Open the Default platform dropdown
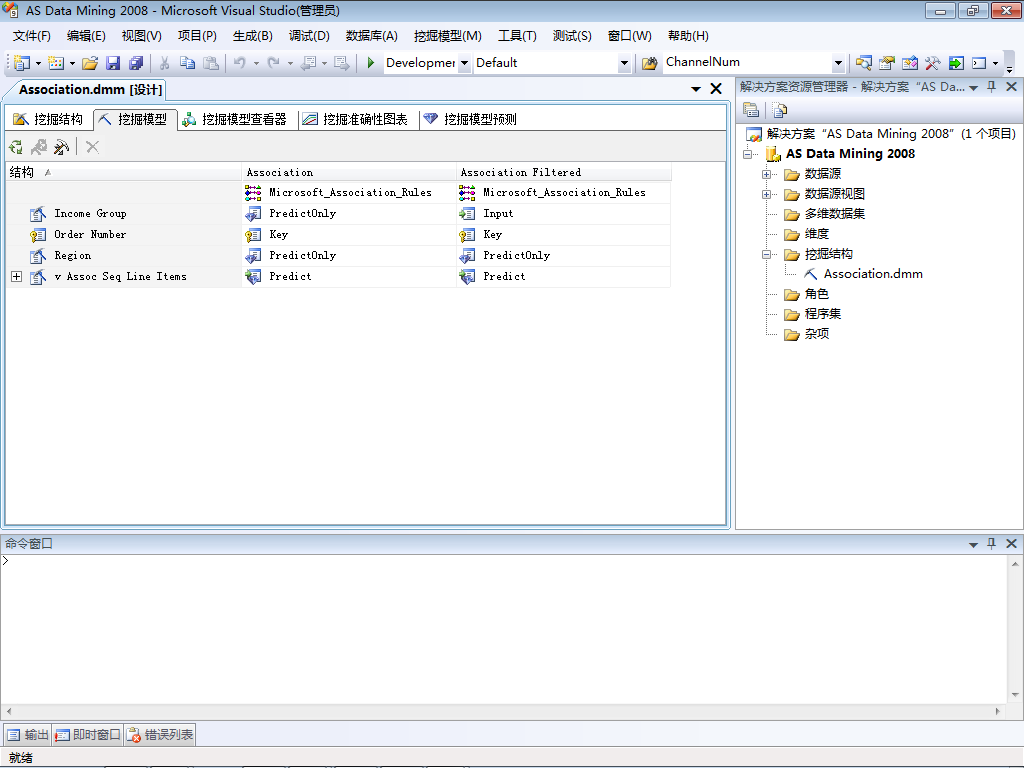Screen dimensions: 1024x768 click(x=624, y=63)
